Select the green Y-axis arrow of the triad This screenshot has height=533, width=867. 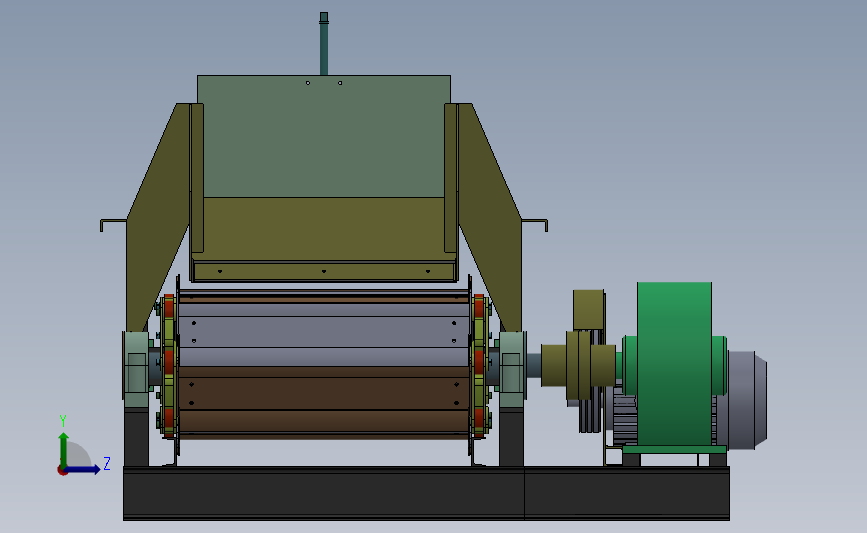[x=64, y=450]
